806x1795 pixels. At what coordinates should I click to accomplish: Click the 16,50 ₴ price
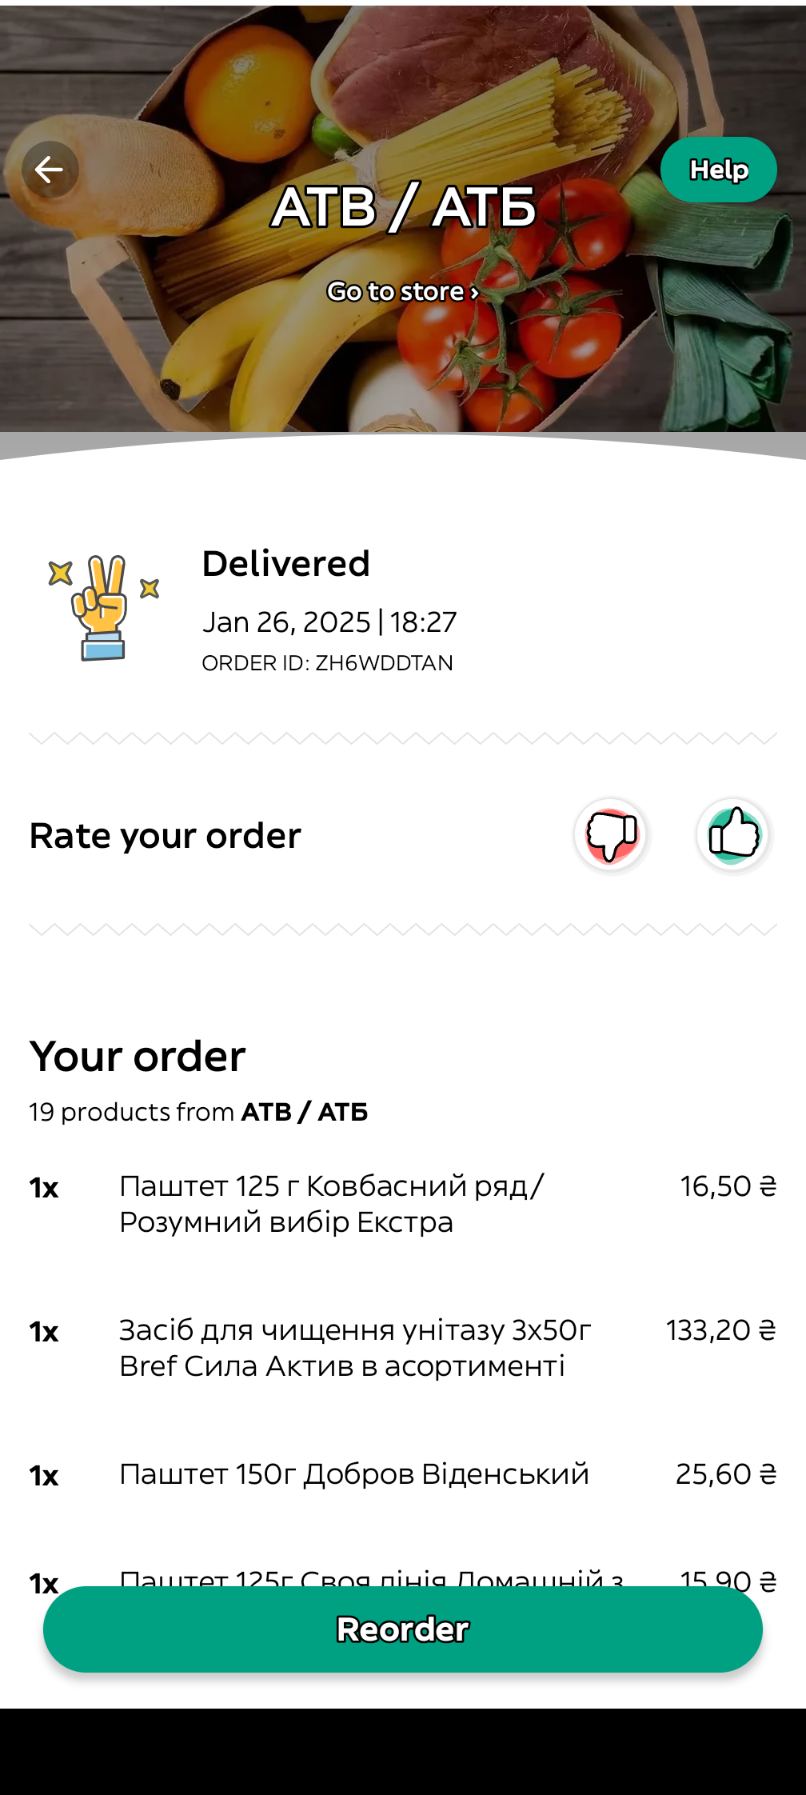[x=728, y=1186]
